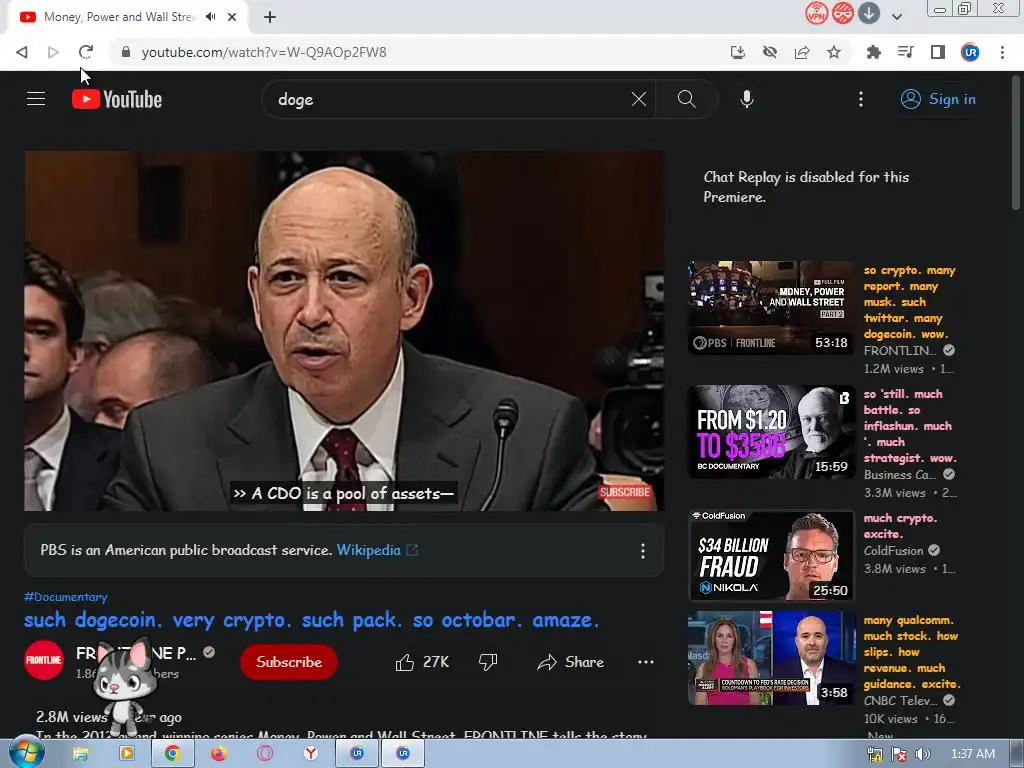Open ColdFusion channel name
The height and width of the screenshot is (768, 1024).
[893, 551]
